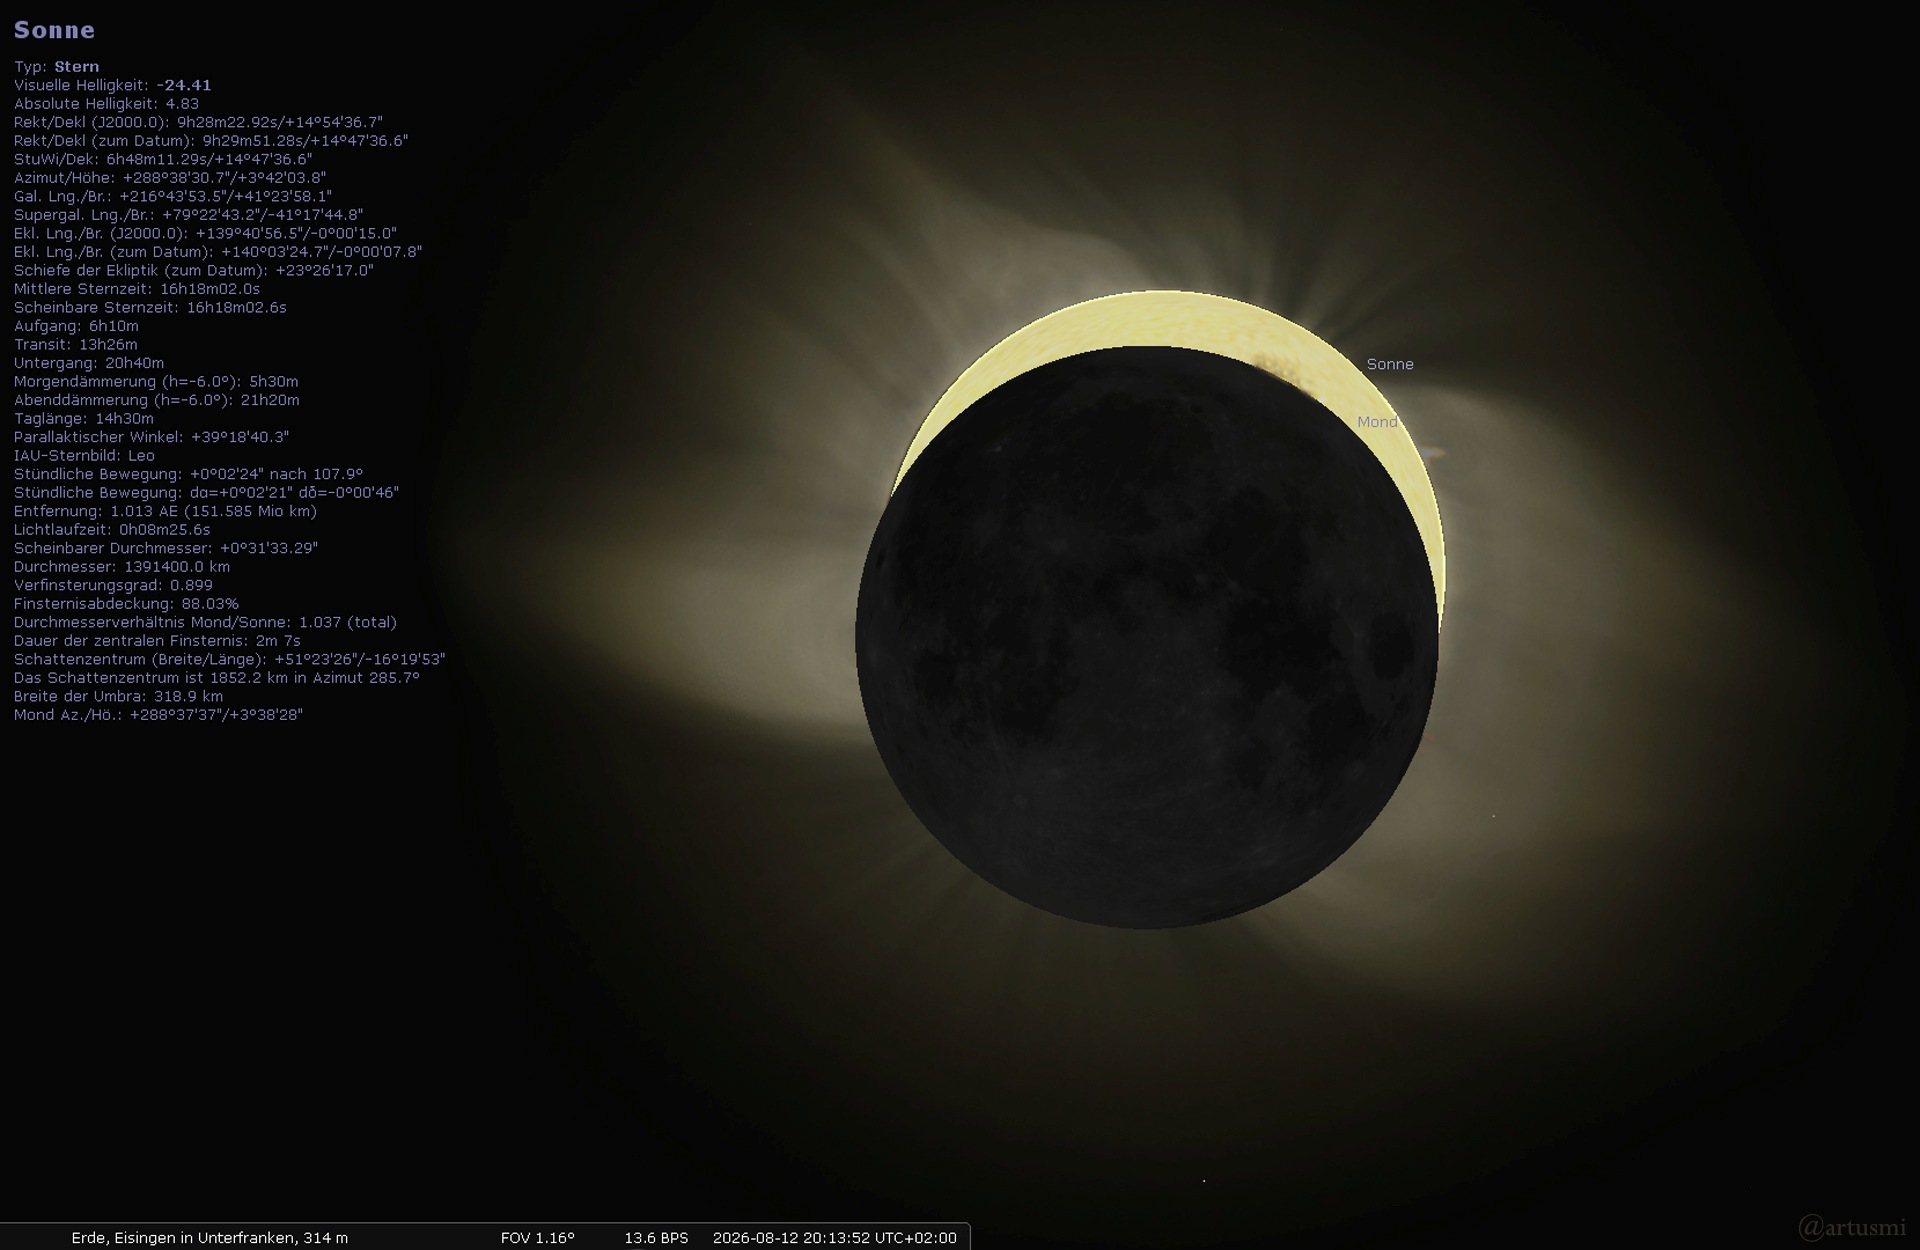
Task: Click the Ekl. Lng./Br. (zum Datum) line
Action: 218,252
